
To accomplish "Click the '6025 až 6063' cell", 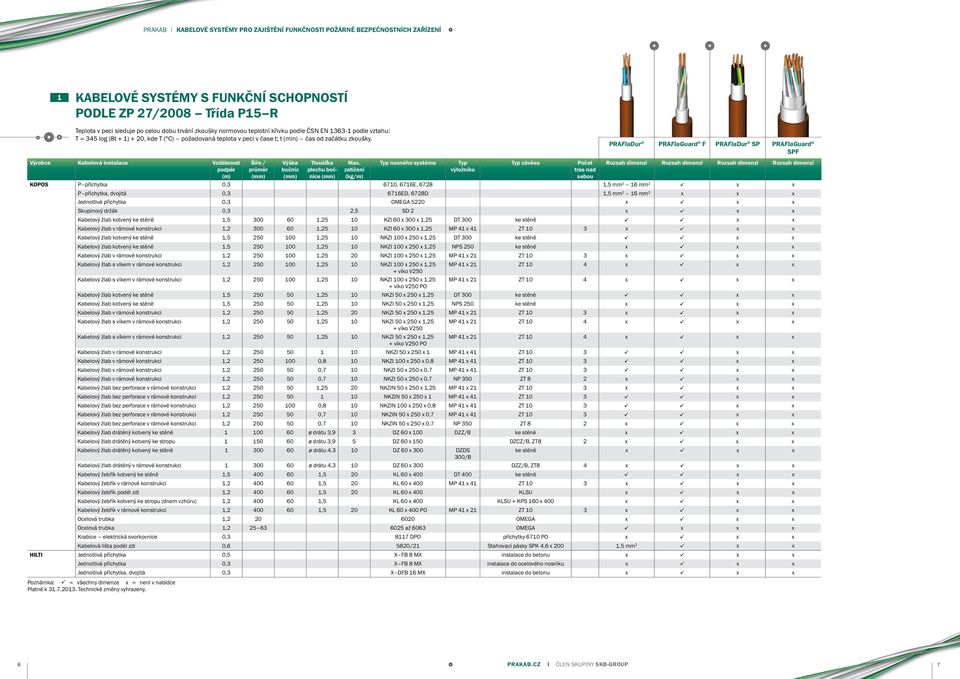I will (x=408, y=528).
